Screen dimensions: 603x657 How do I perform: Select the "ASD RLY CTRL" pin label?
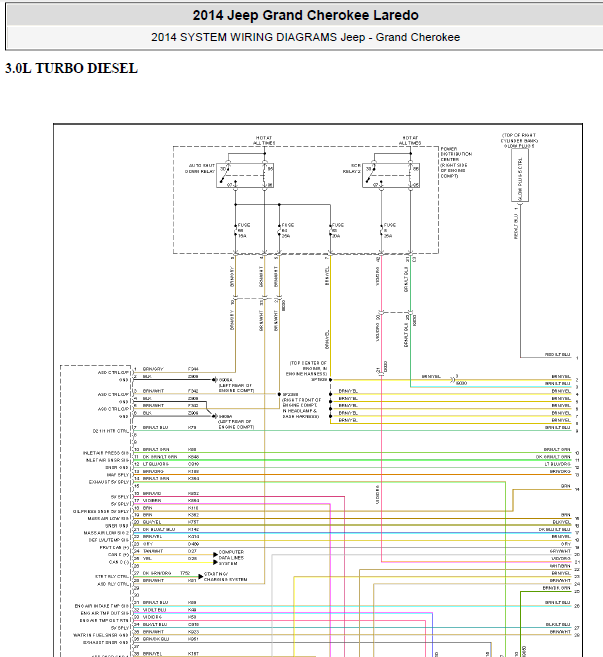(x=113, y=584)
